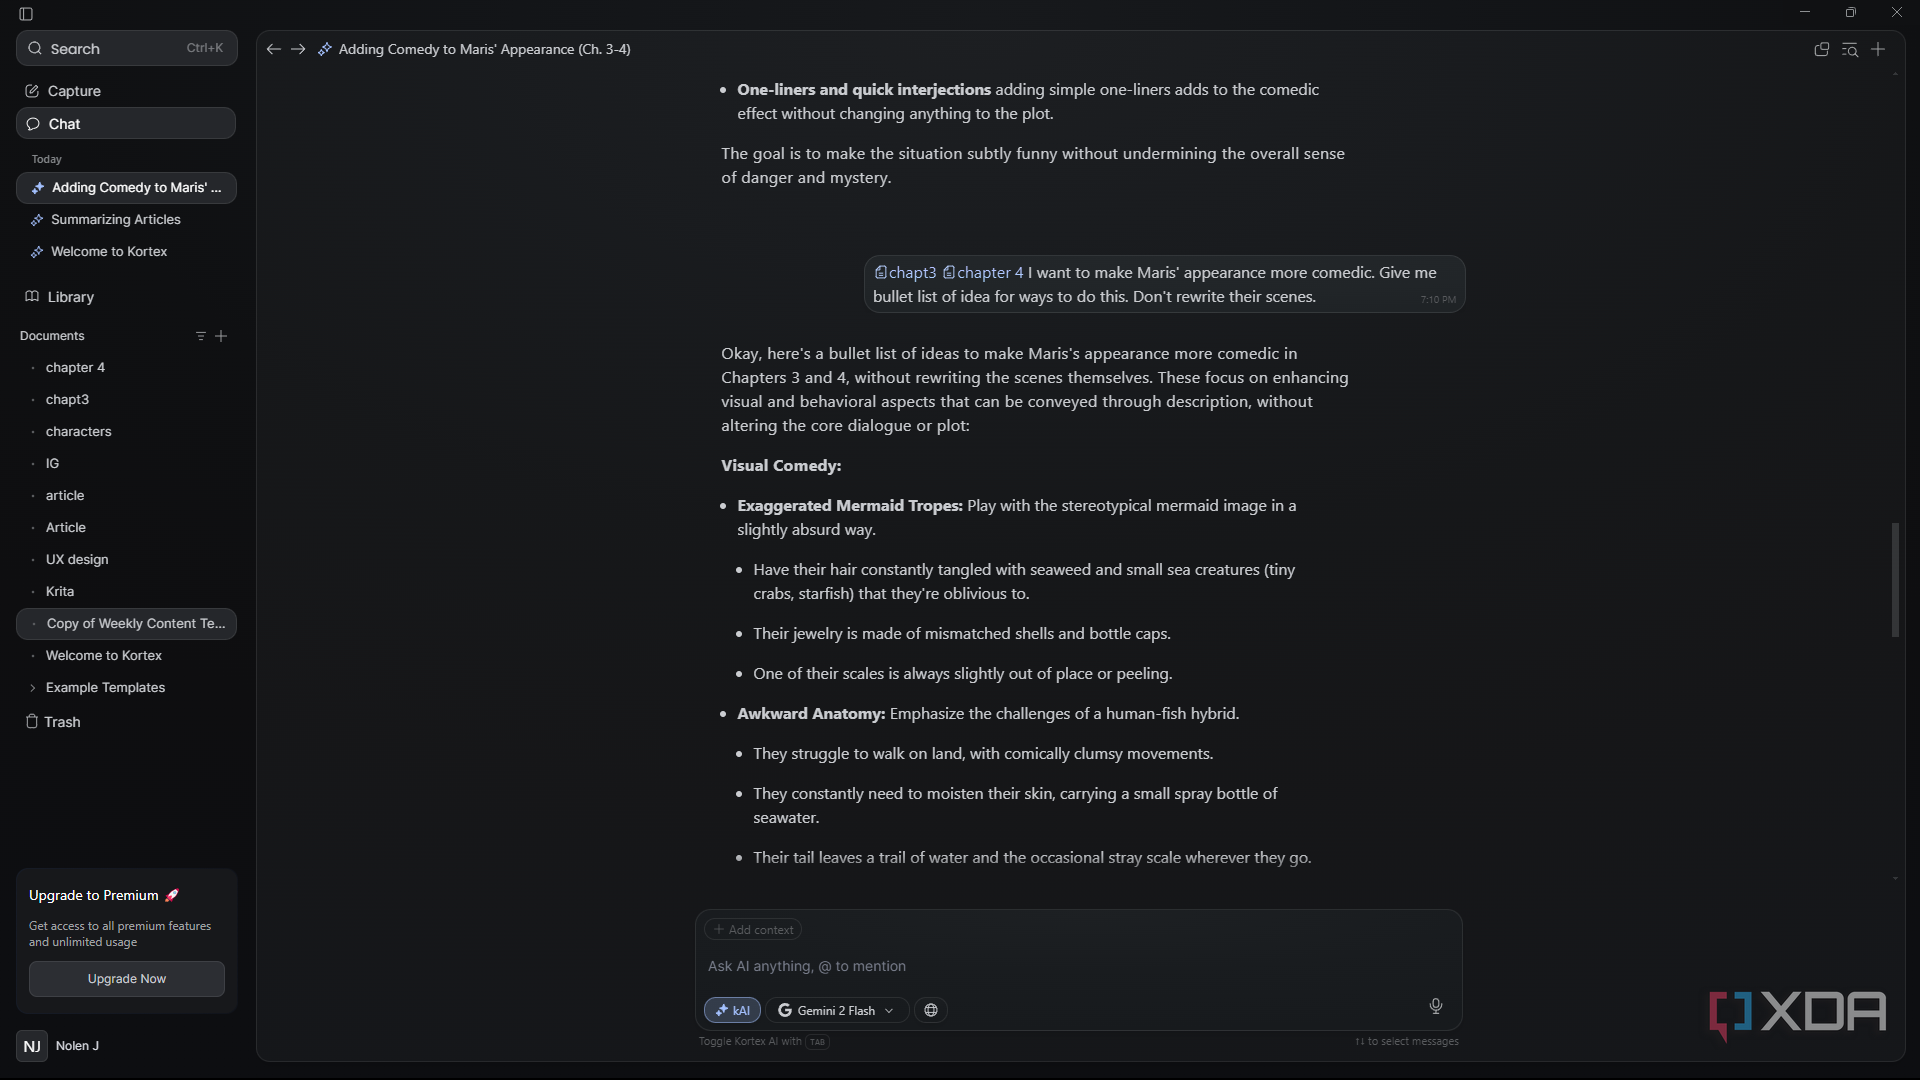This screenshot has width=1920, height=1080.
Task: Click the forward navigation arrow
Action: 298,49
